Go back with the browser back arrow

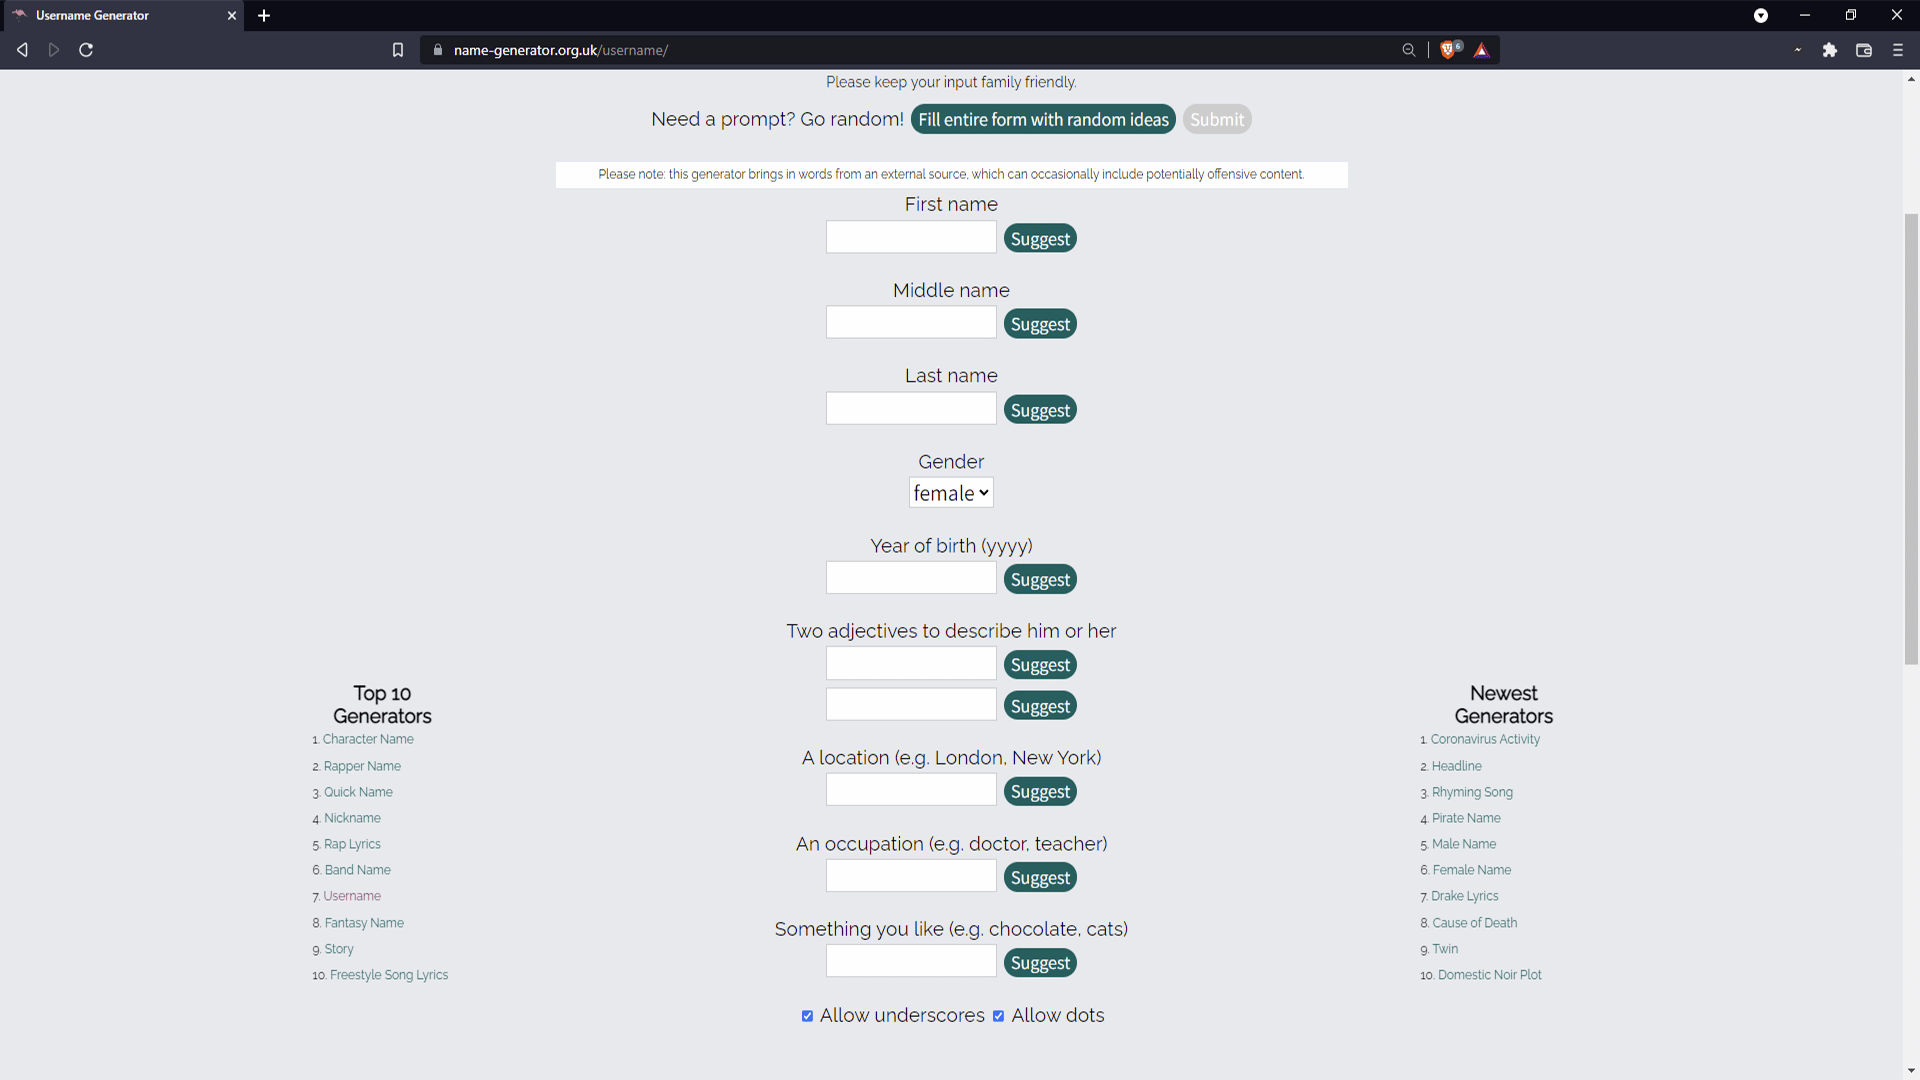point(22,50)
